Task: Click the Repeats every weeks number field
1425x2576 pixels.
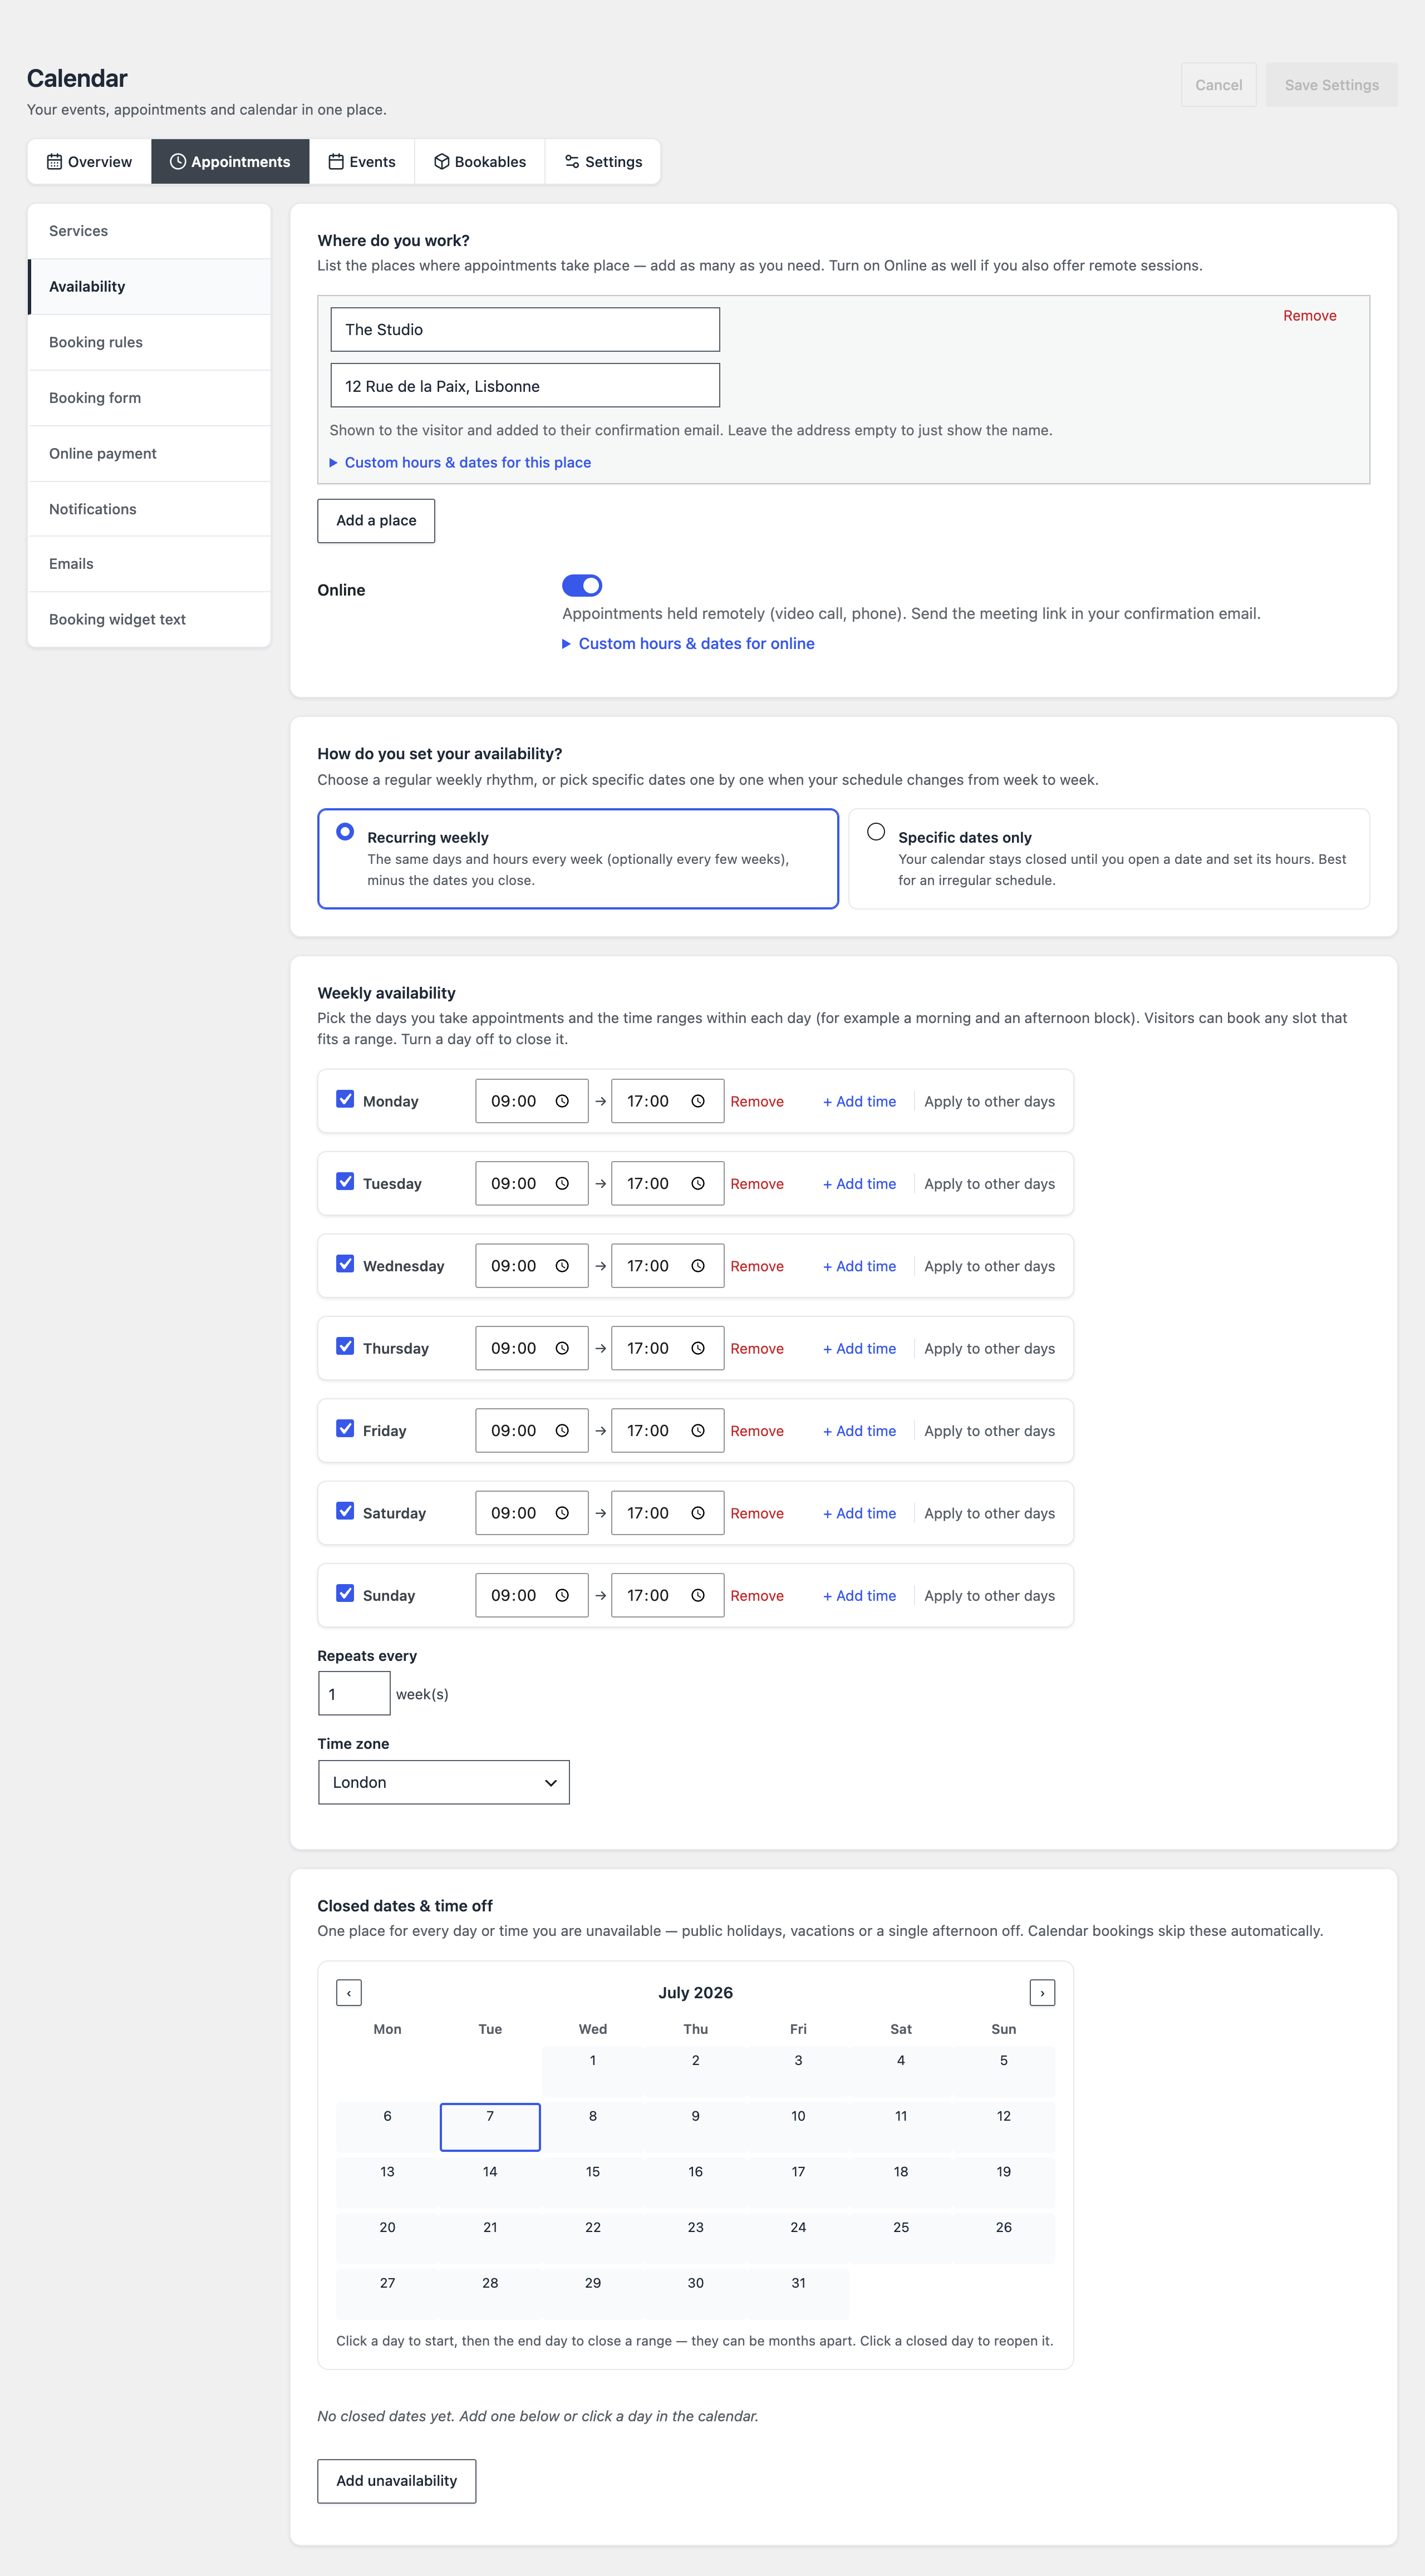Action: [354, 1694]
